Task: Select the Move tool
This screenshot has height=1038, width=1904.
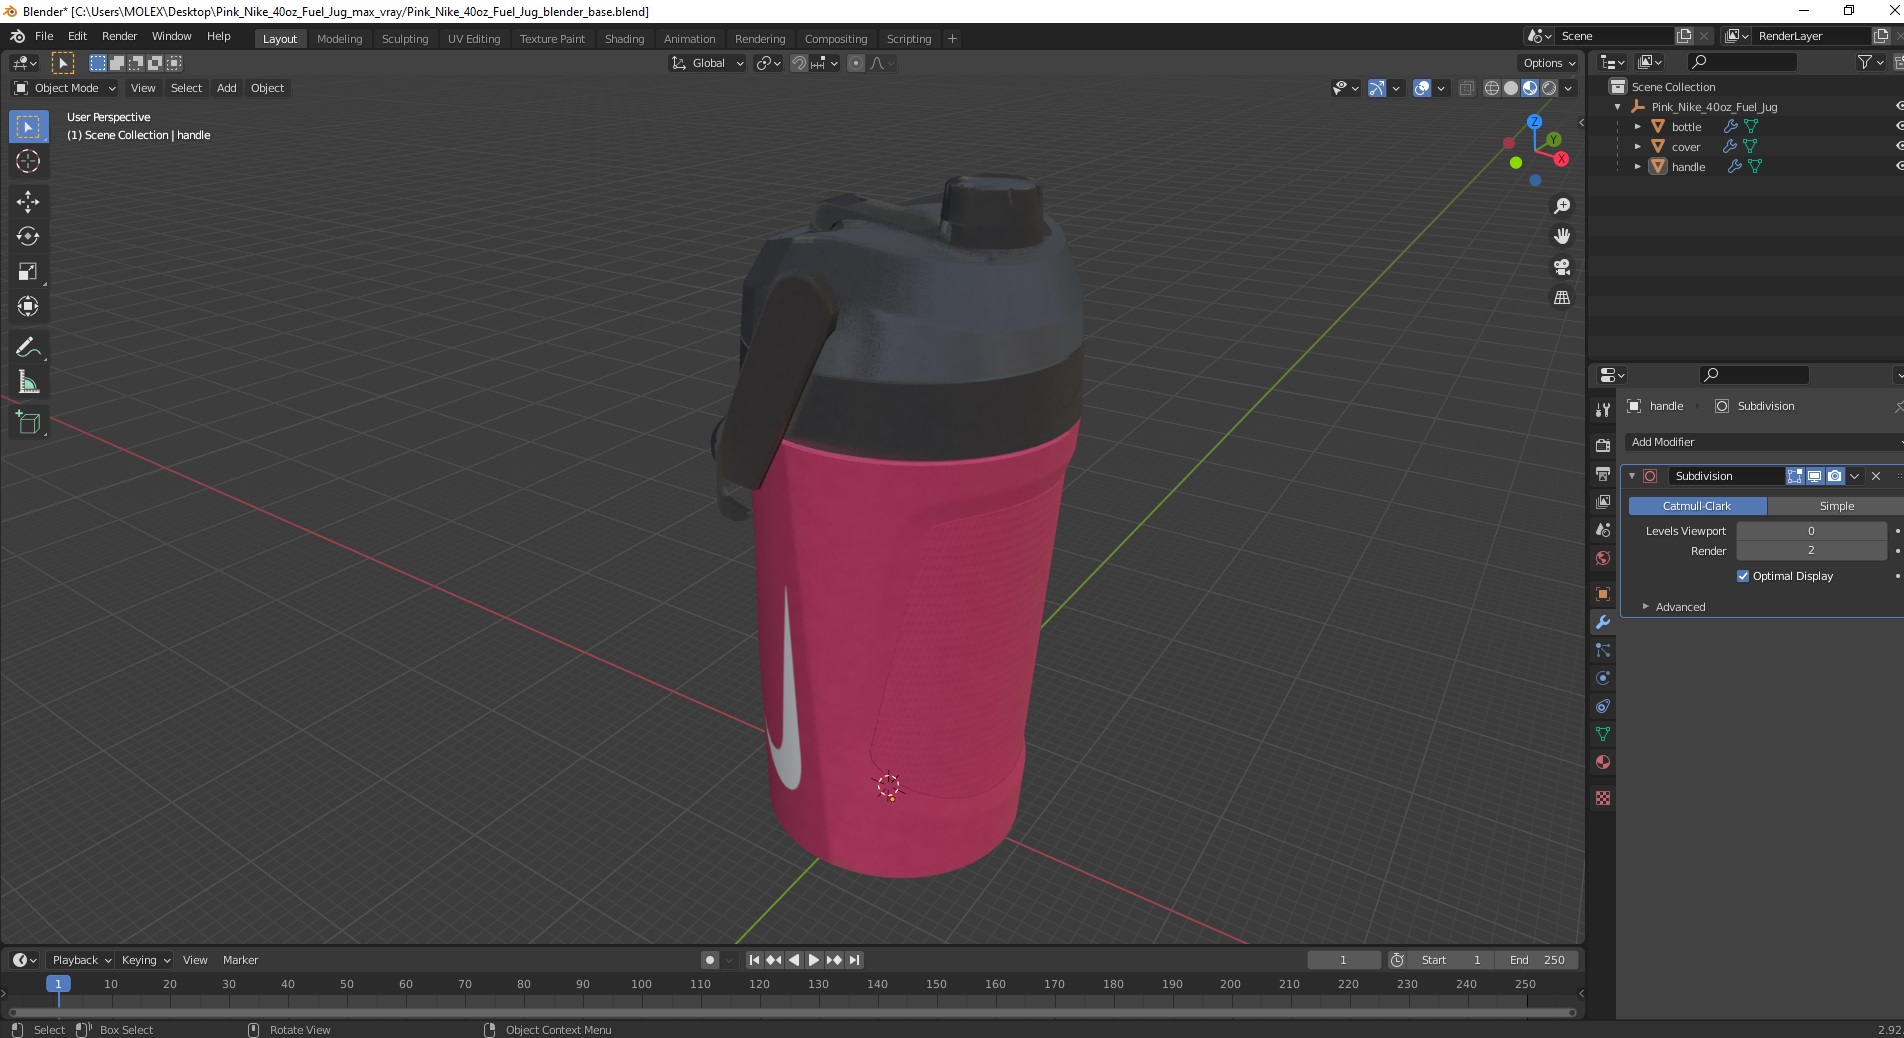Action: 28,202
